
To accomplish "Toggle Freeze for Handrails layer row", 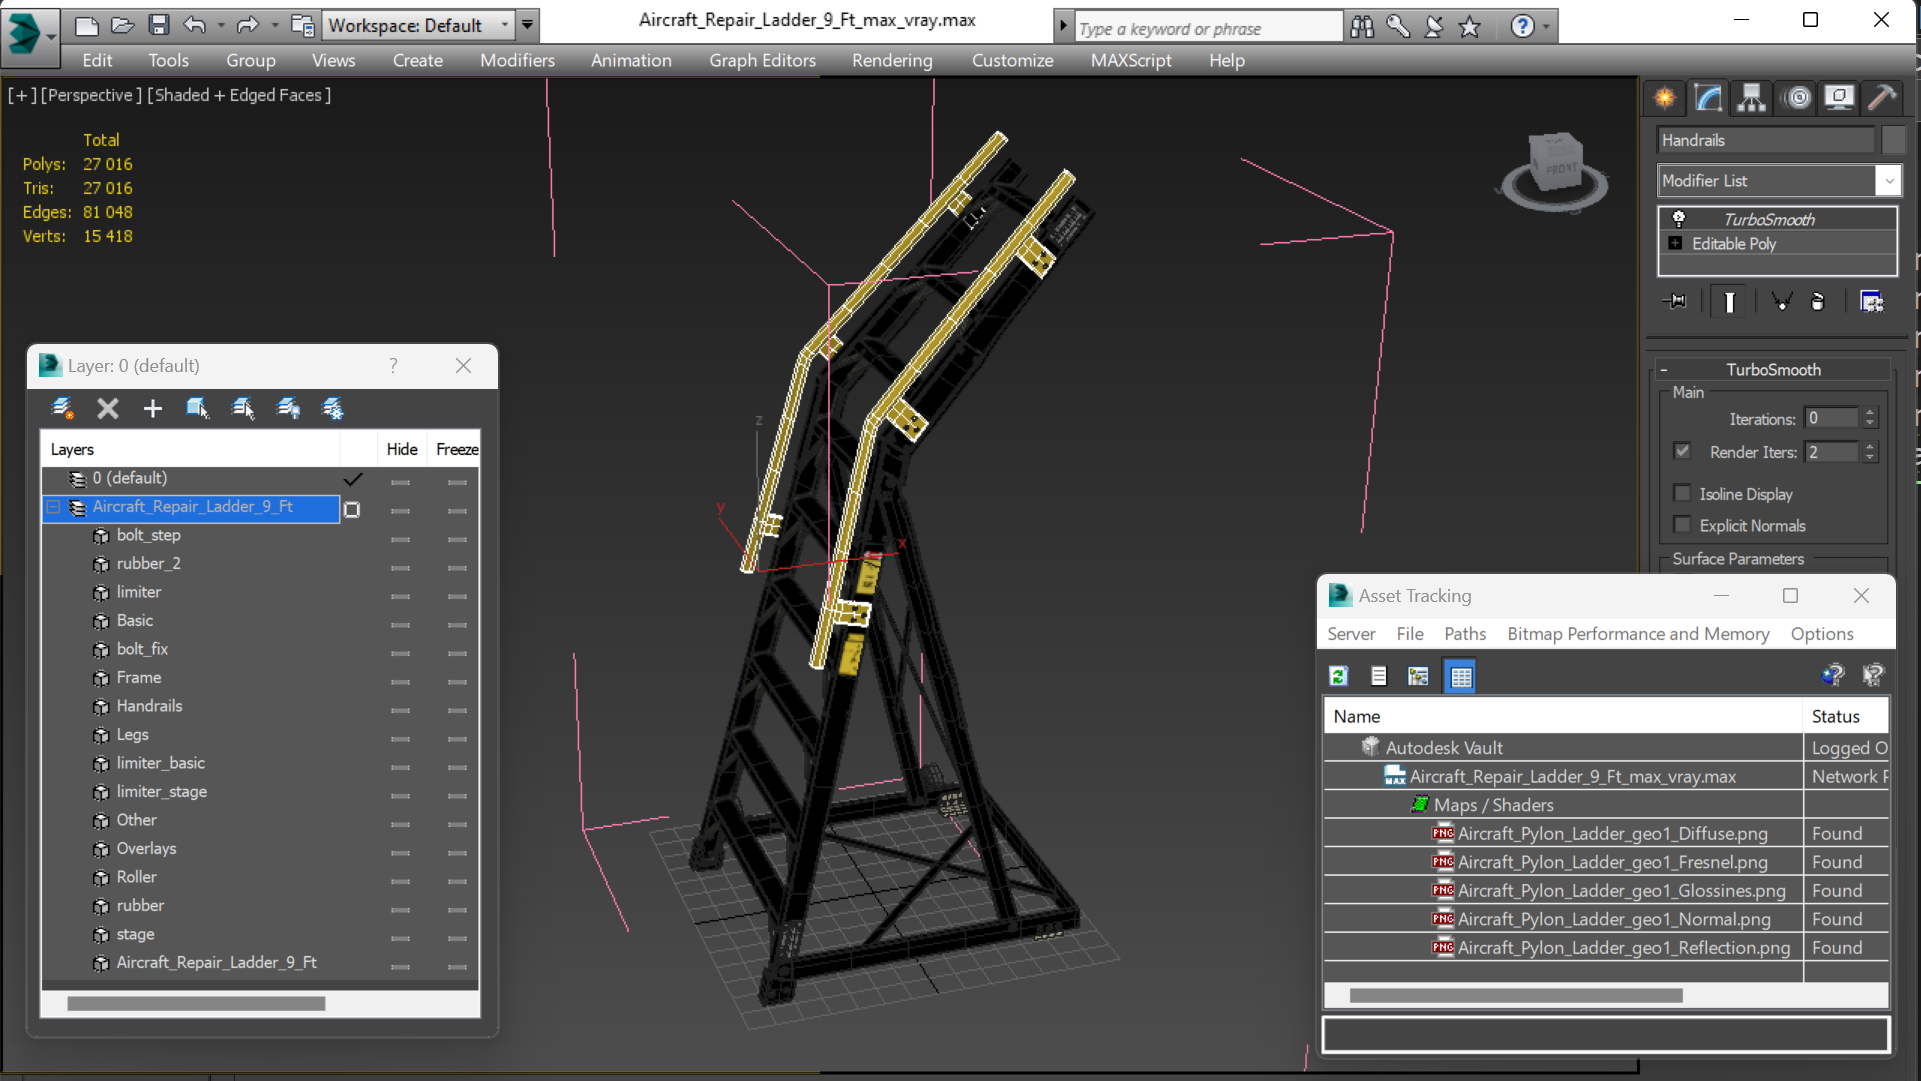I will 457,710.
